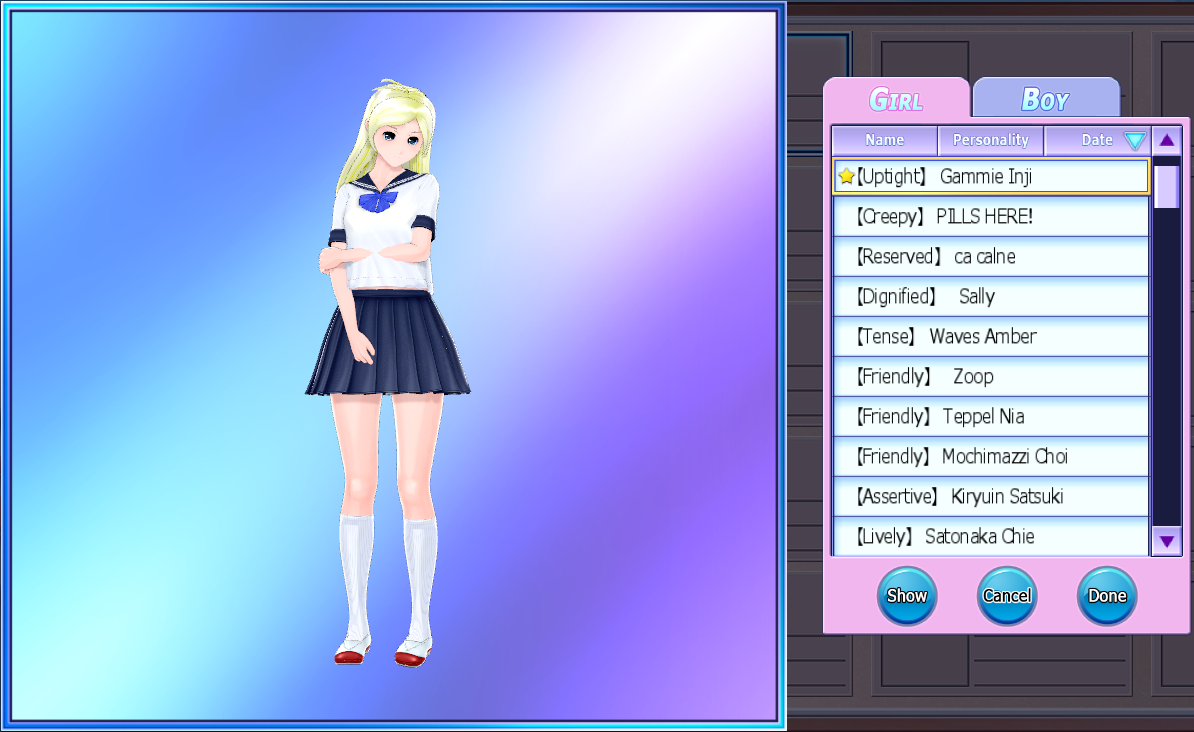Select the Tense Waves Amber entry
The height and width of the screenshot is (732, 1194).
(x=991, y=337)
